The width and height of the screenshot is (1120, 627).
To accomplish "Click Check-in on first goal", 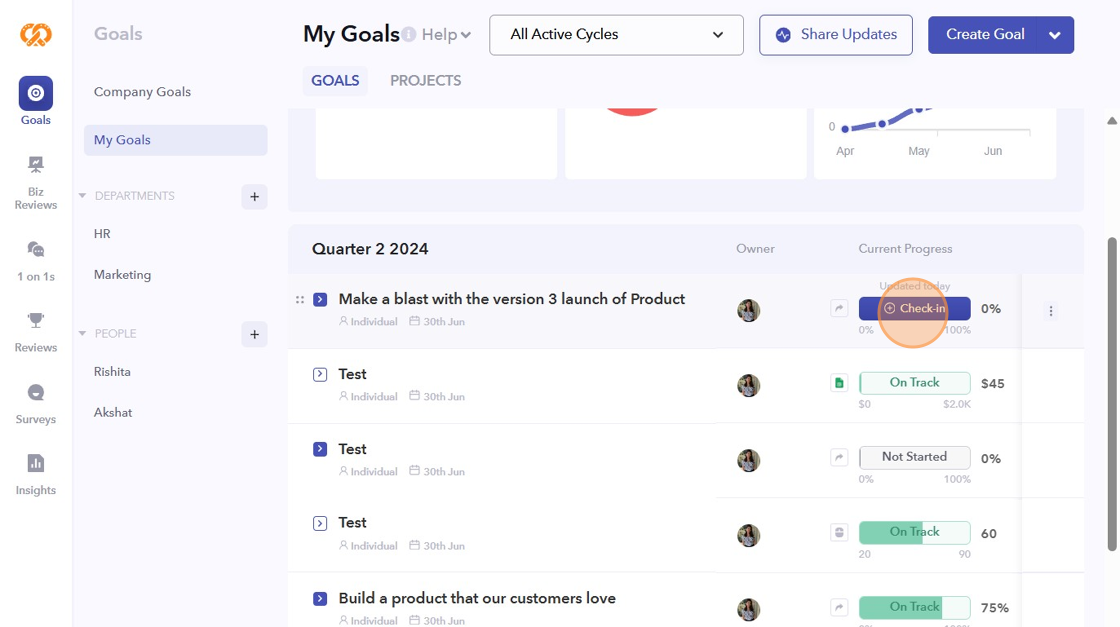I will [x=914, y=309].
